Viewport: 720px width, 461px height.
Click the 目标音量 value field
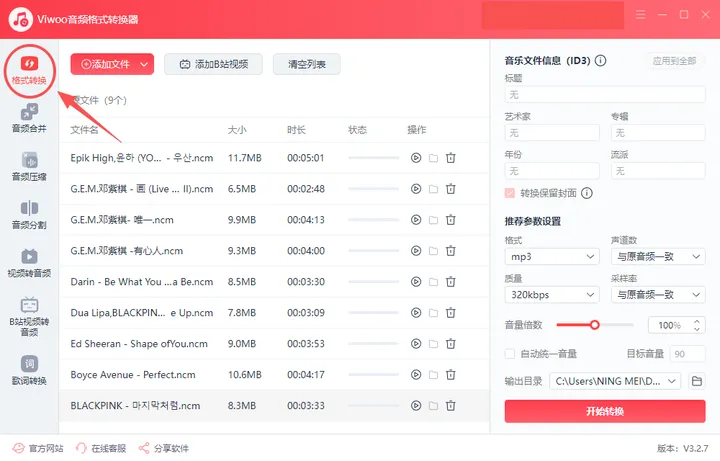click(x=687, y=354)
